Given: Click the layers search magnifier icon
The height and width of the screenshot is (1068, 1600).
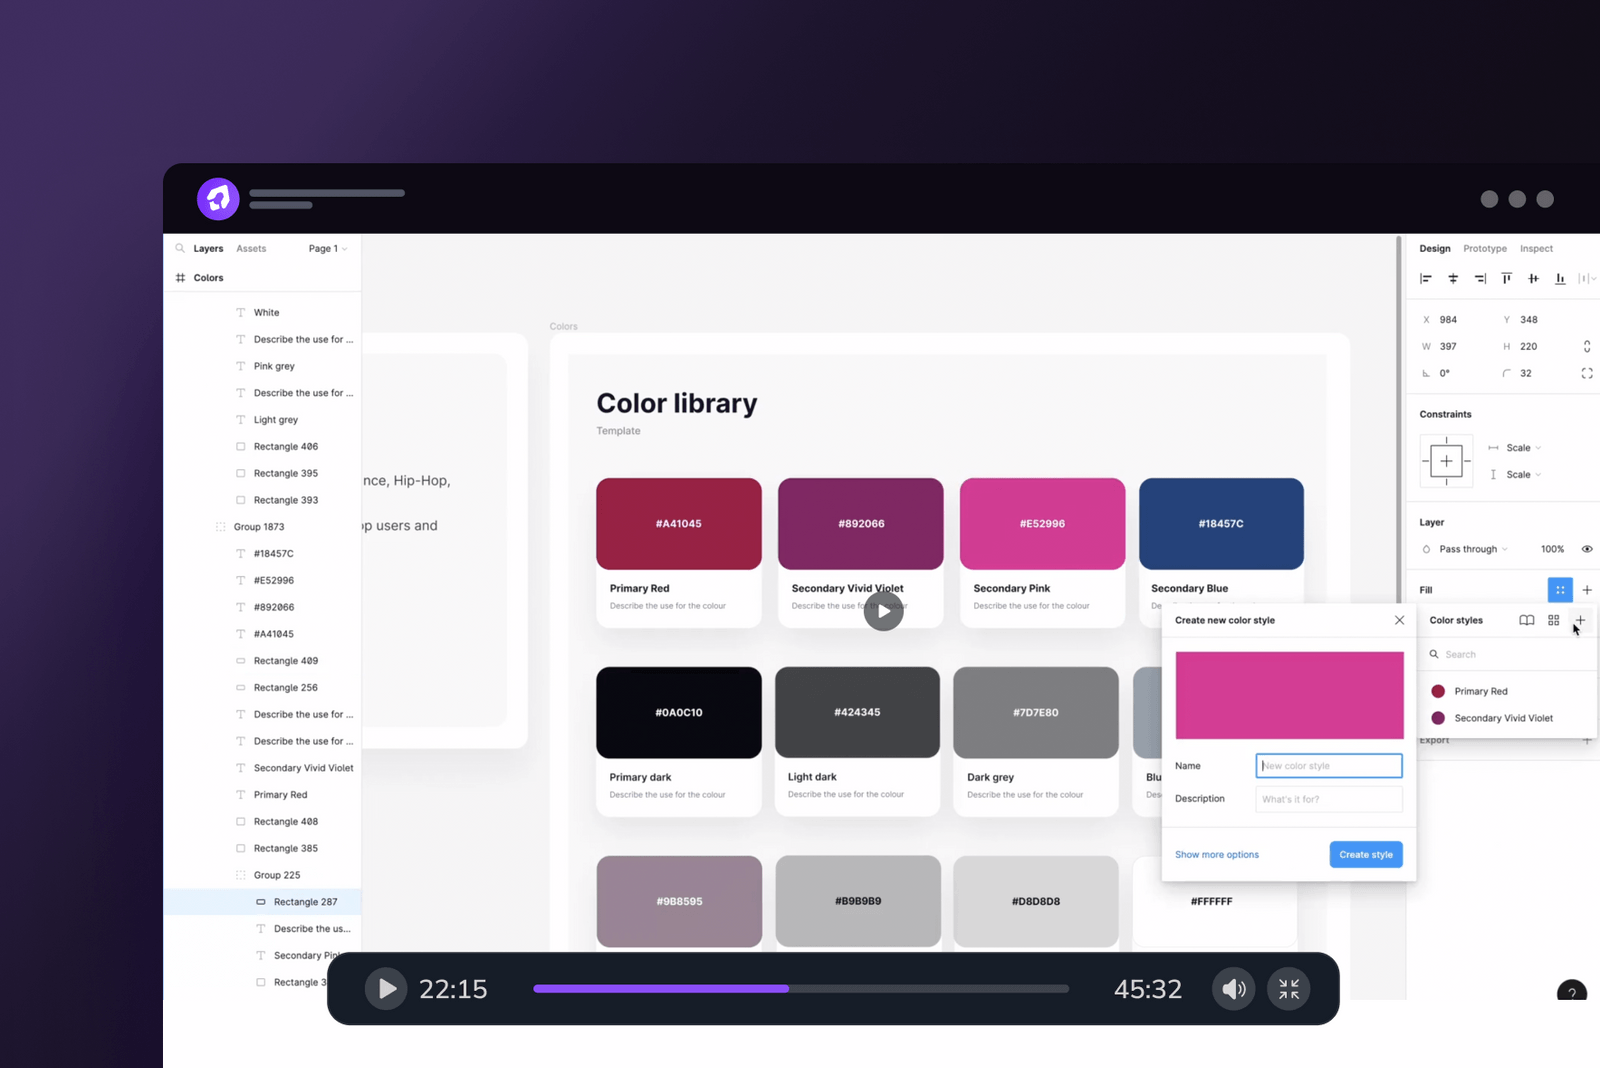Looking at the screenshot, I should click(x=180, y=248).
